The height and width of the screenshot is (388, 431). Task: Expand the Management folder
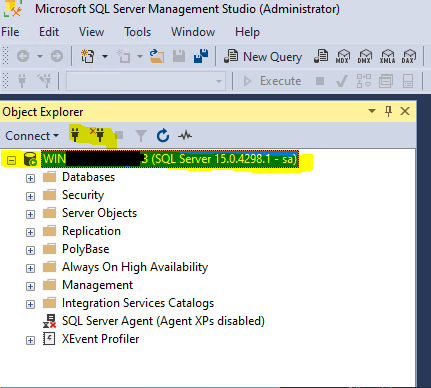pyautogui.click(x=30, y=286)
